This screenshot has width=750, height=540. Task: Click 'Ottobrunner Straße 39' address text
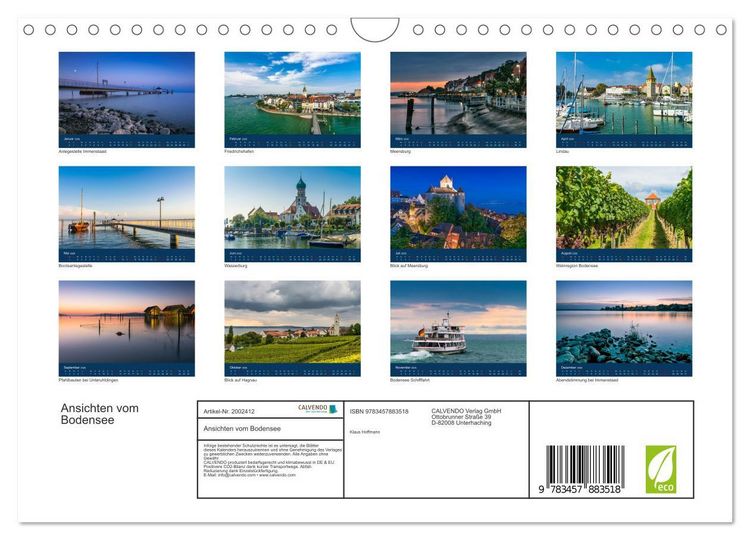coord(461,417)
